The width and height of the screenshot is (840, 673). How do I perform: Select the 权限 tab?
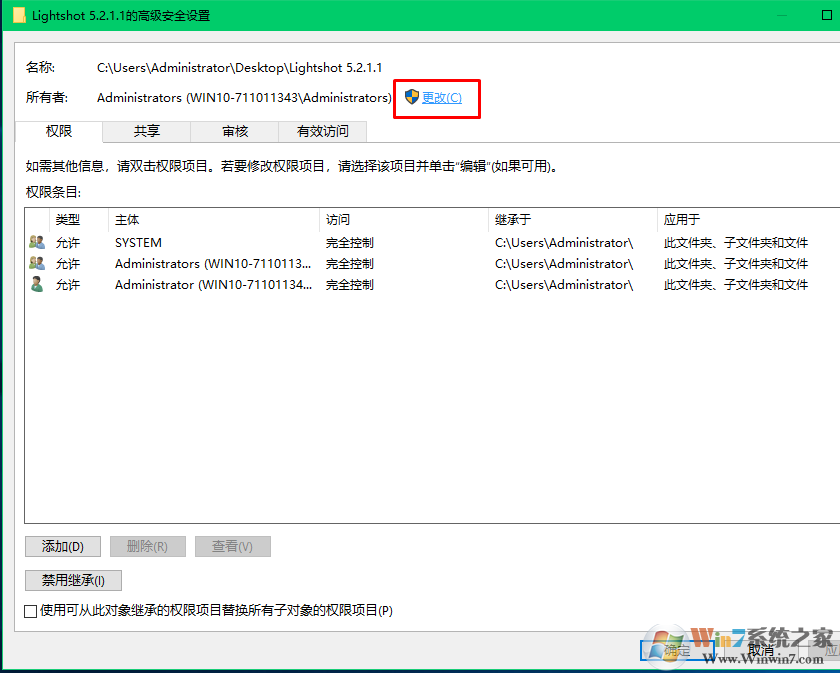58,131
